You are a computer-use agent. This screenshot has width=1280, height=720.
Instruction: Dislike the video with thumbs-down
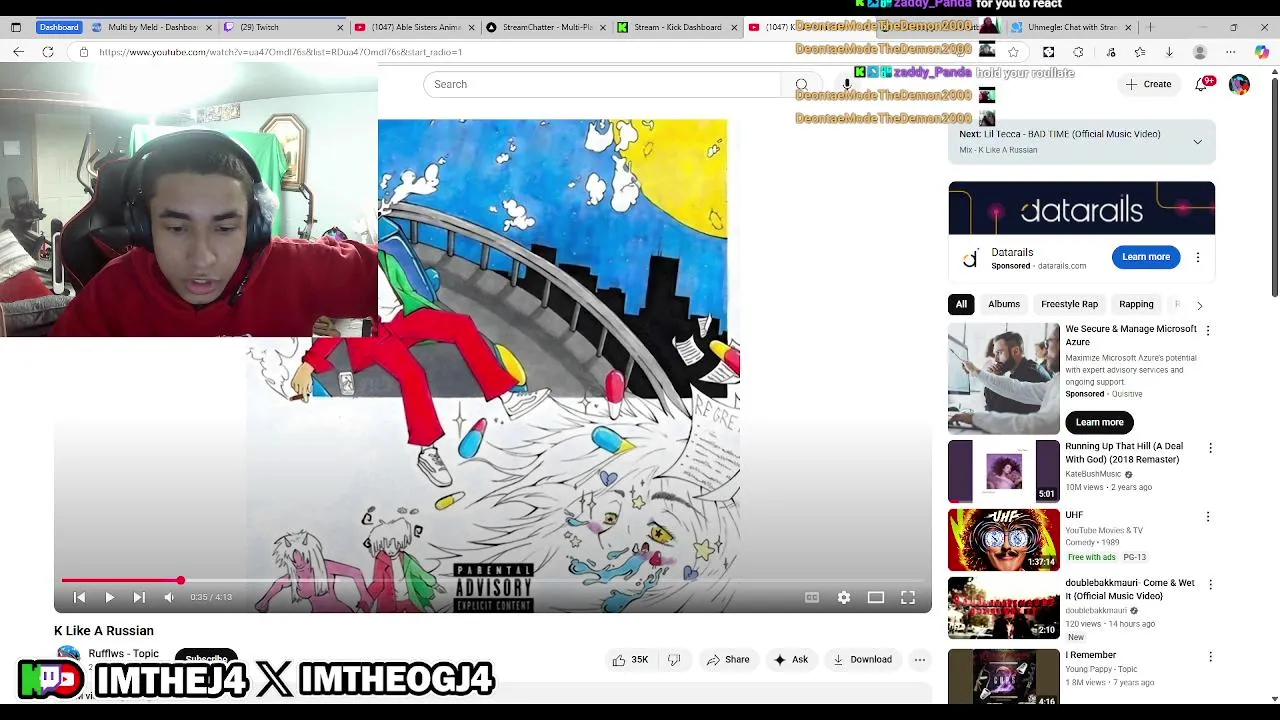(x=674, y=659)
